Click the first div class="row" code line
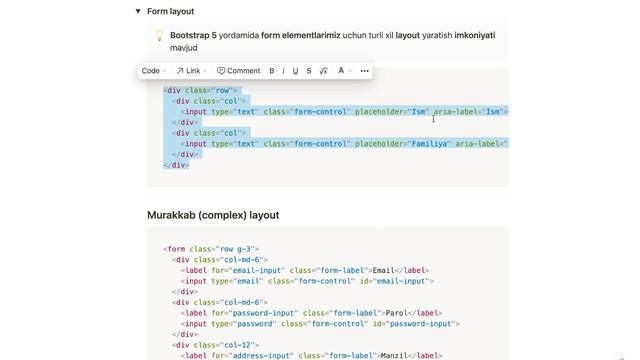 pos(200,90)
